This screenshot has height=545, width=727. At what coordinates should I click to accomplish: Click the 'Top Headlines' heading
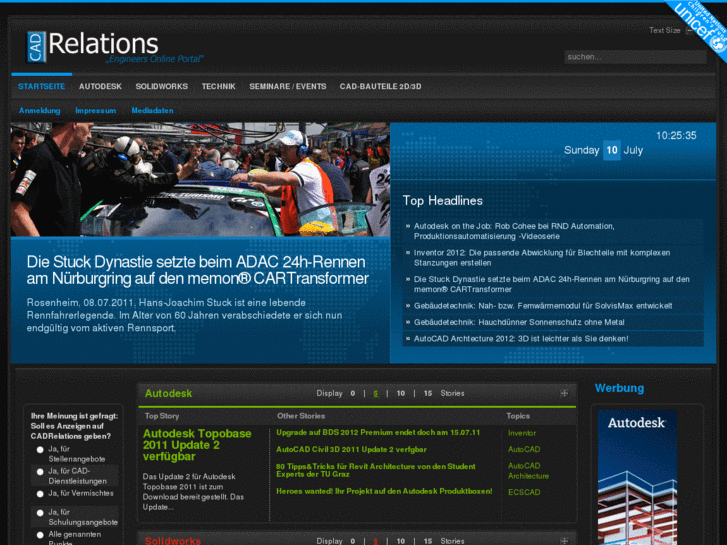442,201
